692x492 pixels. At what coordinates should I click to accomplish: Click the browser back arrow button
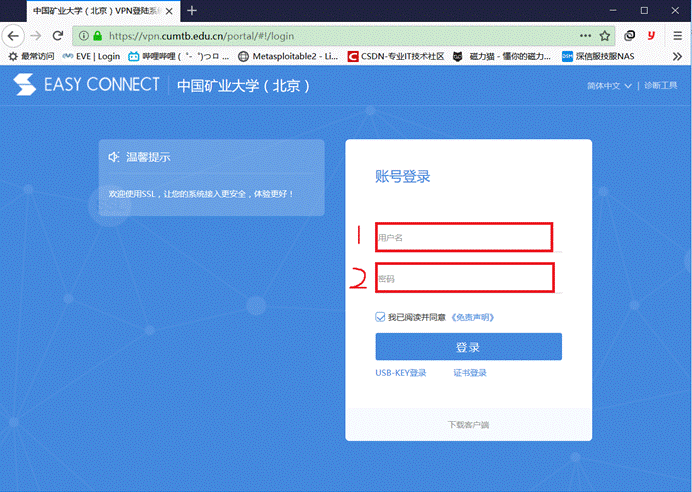pos(13,35)
